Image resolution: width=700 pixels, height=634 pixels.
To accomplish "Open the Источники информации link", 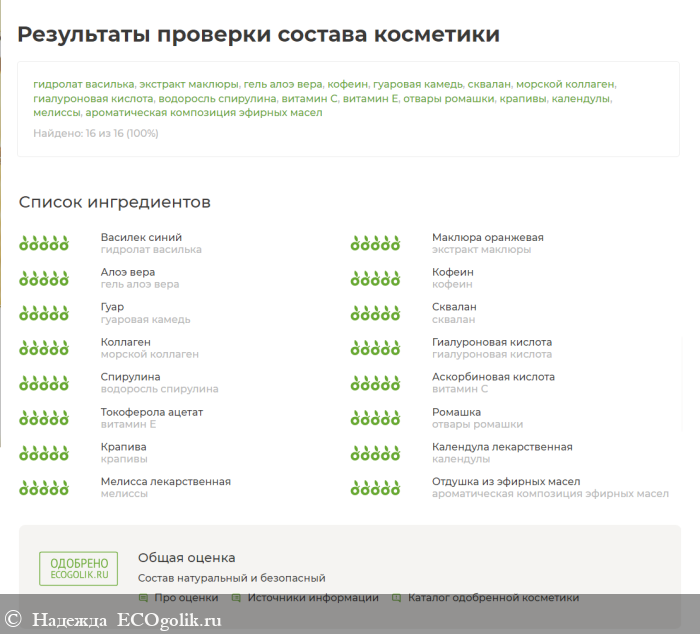I will [x=313, y=598].
